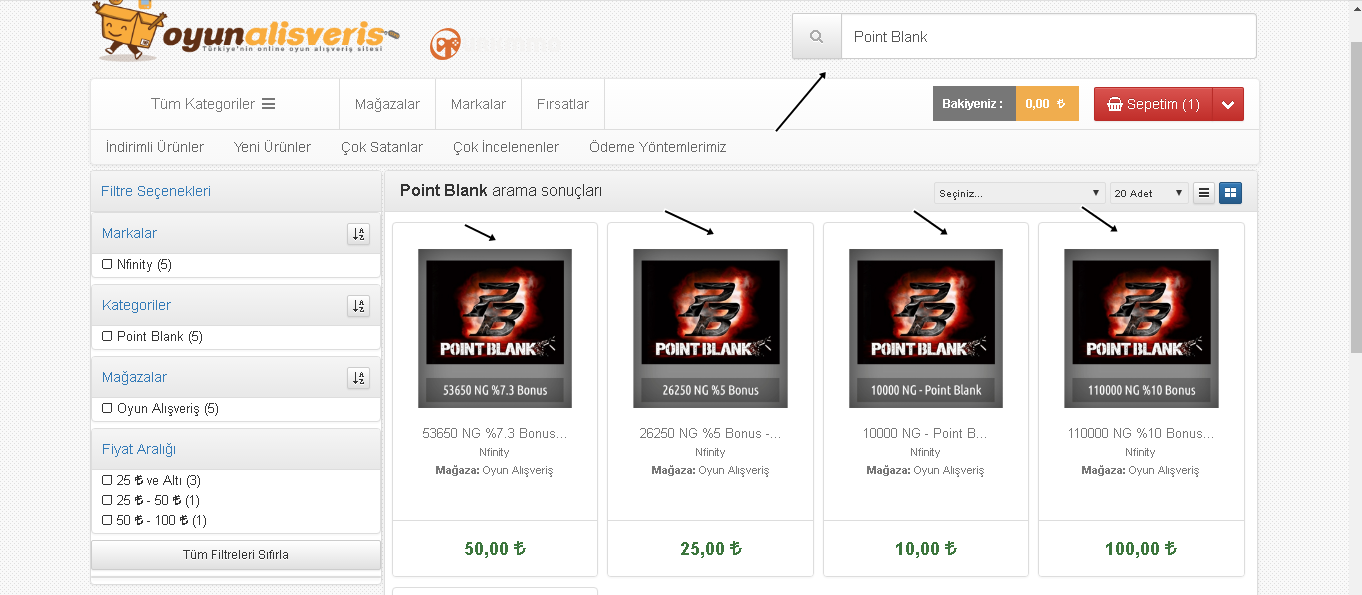Screen dimensions: 1362x595
Task: Click the page vertical scrollbar
Action: coord(1355,195)
